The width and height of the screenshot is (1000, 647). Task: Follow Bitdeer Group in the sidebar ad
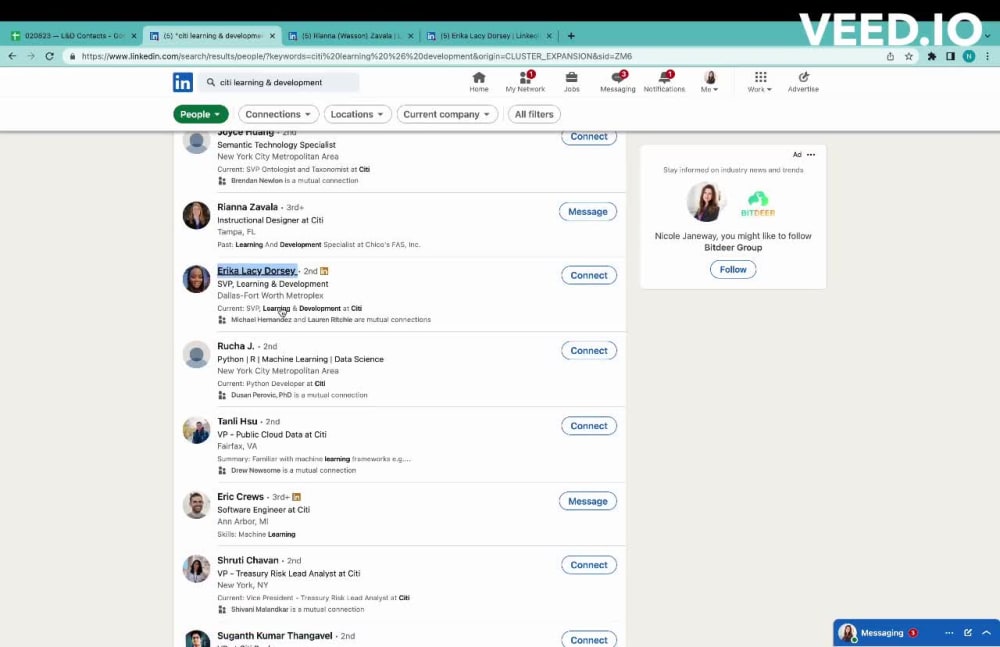[x=732, y=269]
